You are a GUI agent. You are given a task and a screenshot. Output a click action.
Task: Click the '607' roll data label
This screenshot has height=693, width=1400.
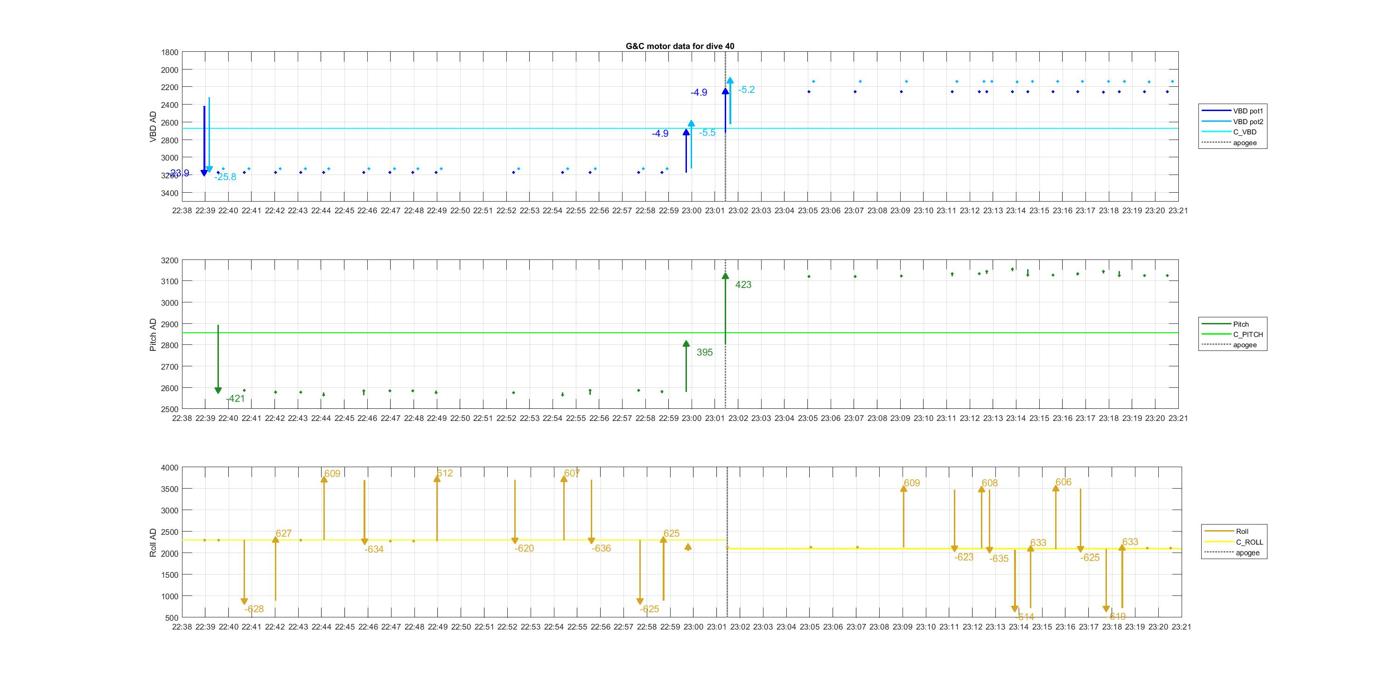(572, 473)
